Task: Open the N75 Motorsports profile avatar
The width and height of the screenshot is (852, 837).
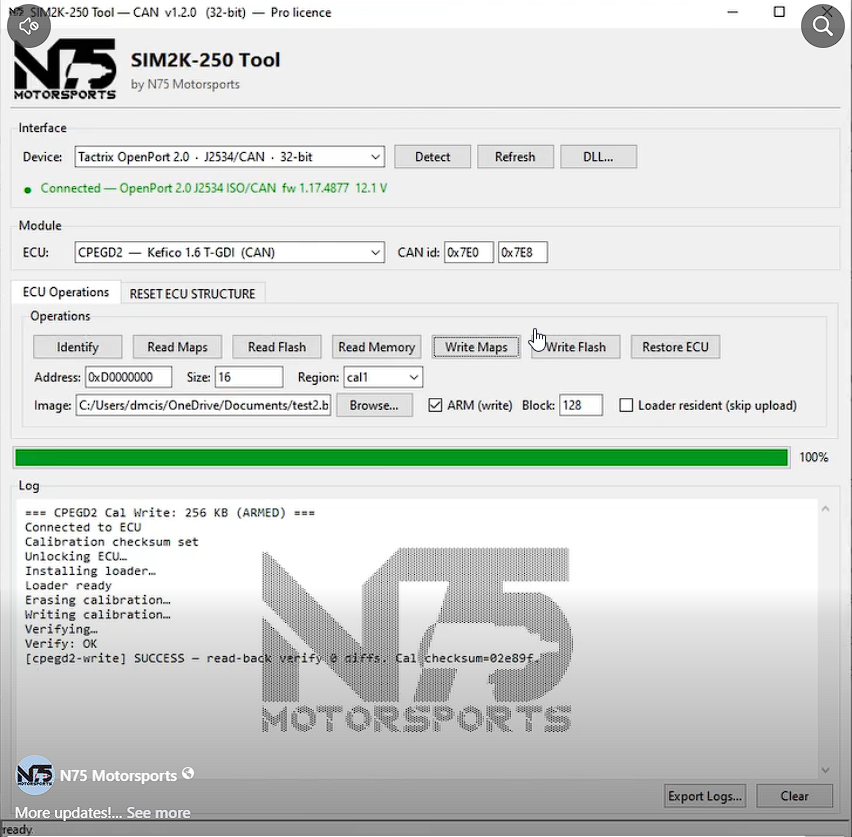Action: (35, 774)
